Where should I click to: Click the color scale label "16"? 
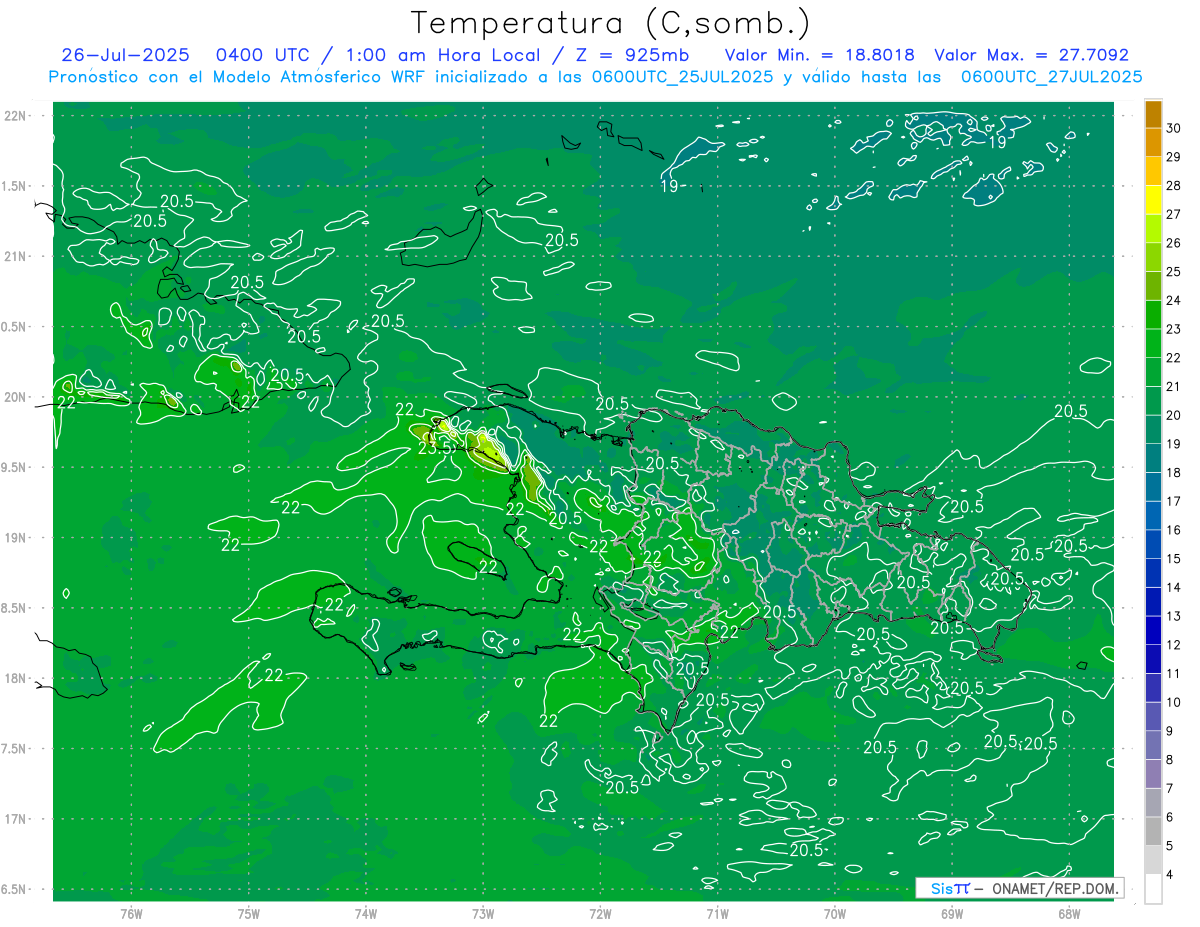coord(1174,530)
